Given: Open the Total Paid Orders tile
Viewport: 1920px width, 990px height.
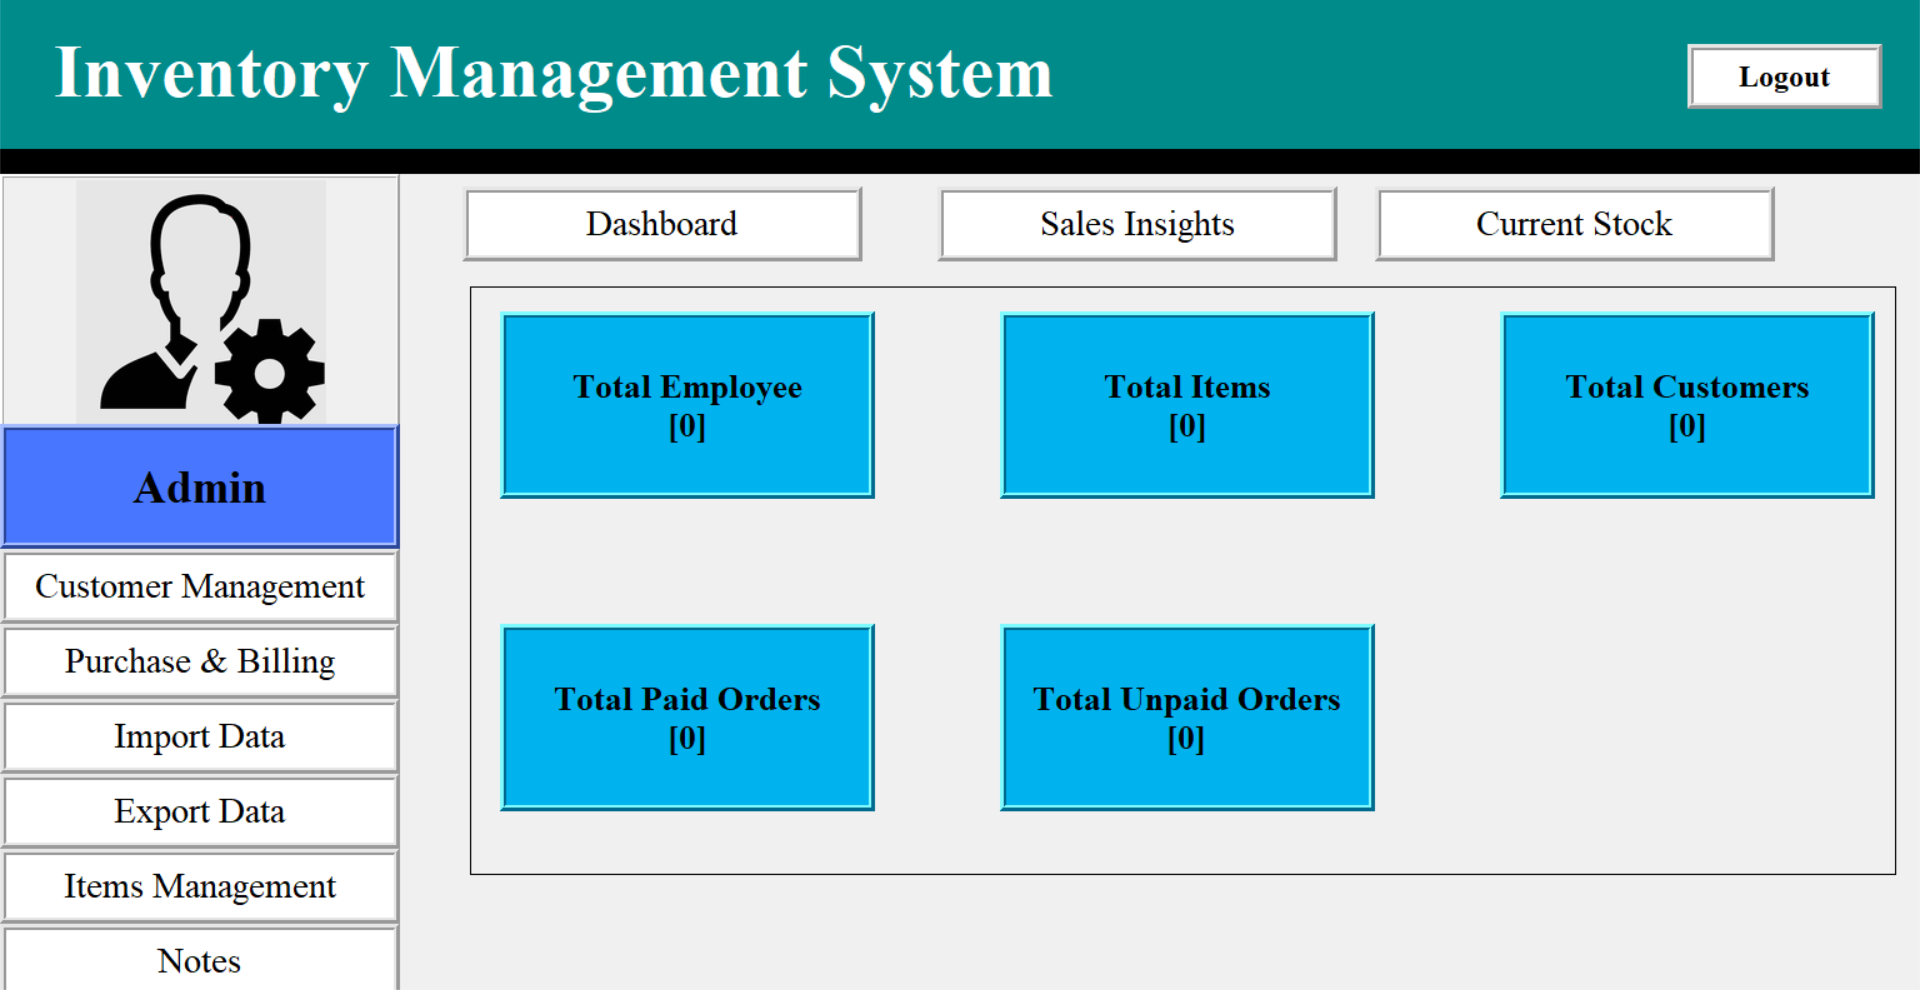Looking at the screenshot, I should [687, 717].
